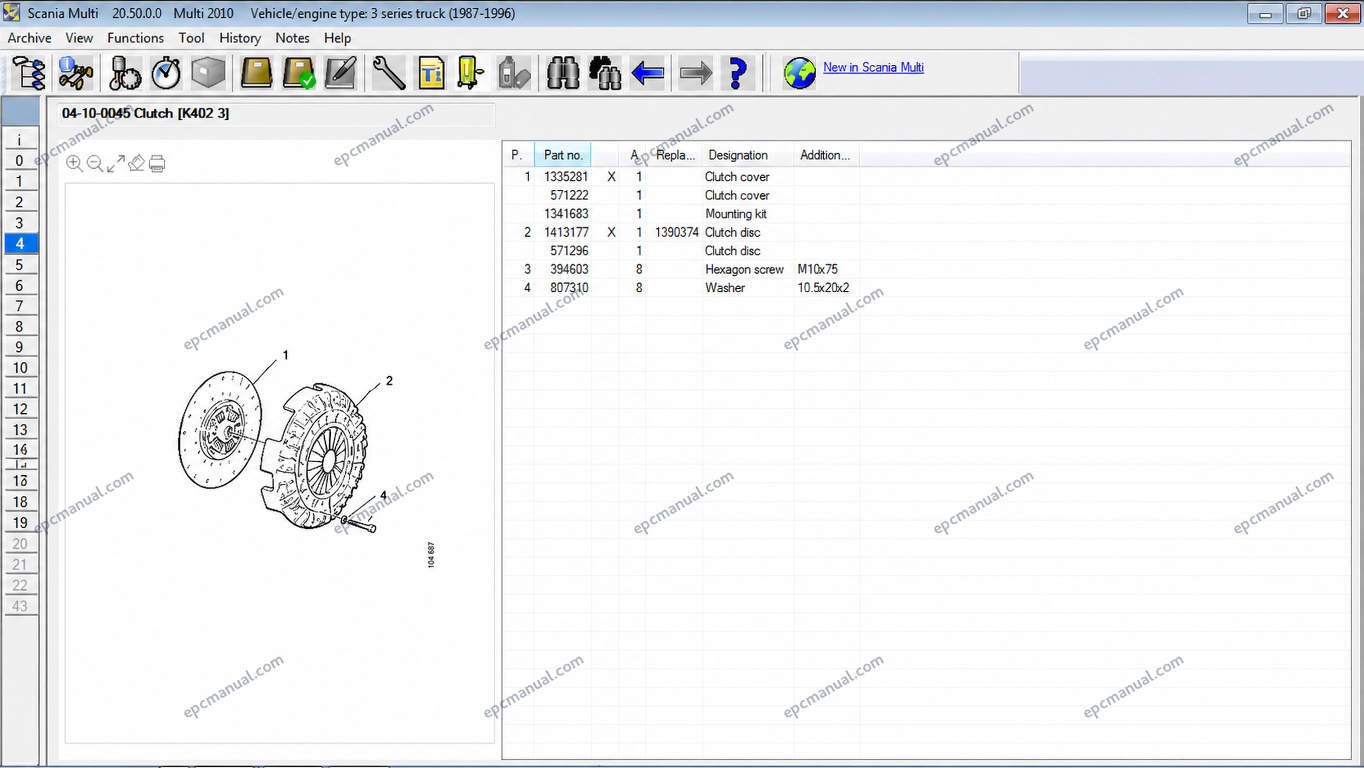Click the Addition... column header

coord(826,155)
